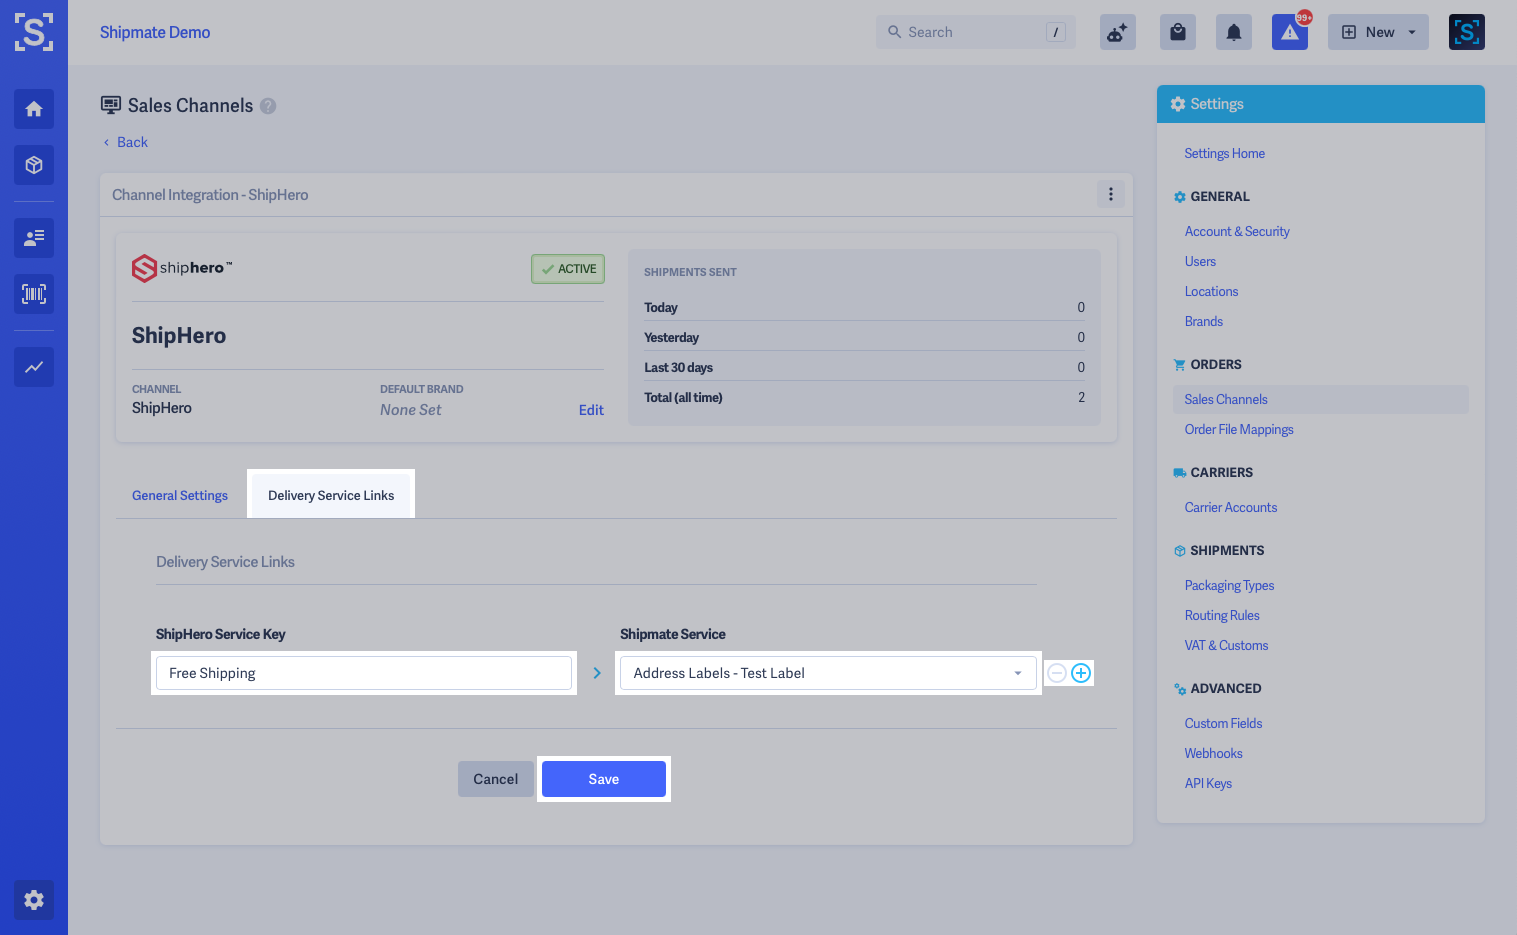
Task: Open Packaging Types
Action: click(x=1229, y=585)
